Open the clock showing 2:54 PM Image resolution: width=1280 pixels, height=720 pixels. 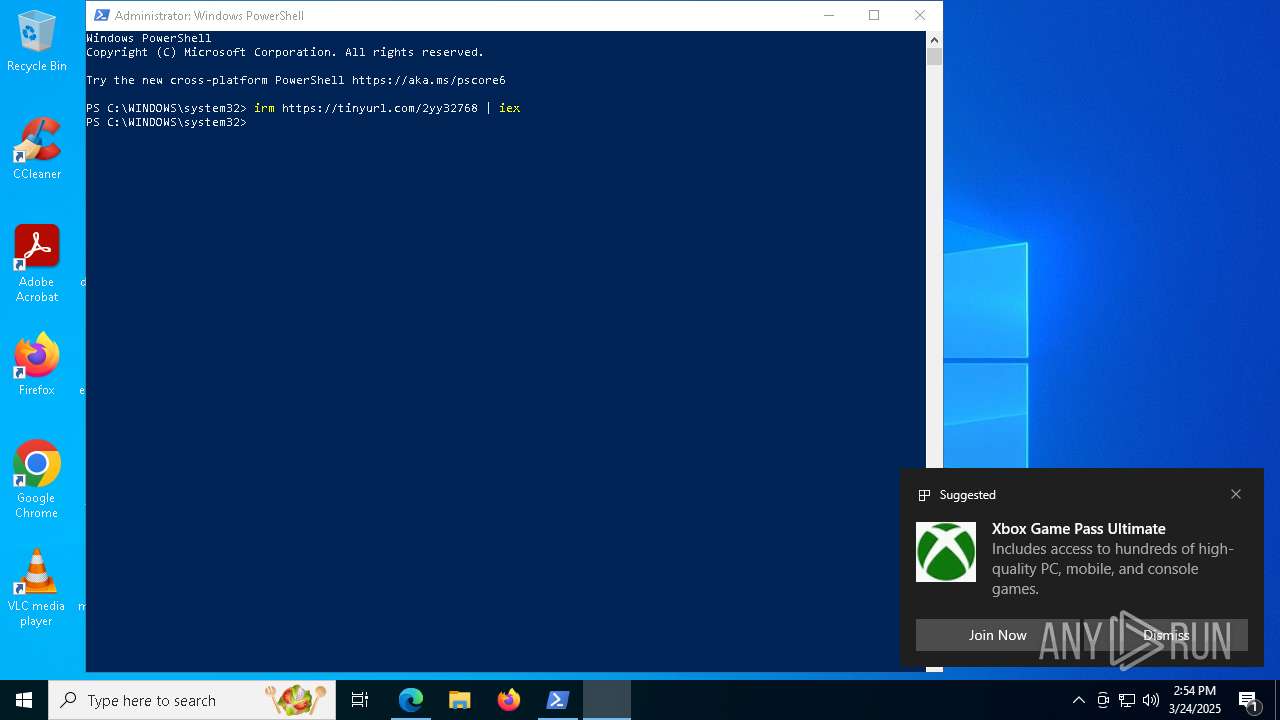(1195, 700)
